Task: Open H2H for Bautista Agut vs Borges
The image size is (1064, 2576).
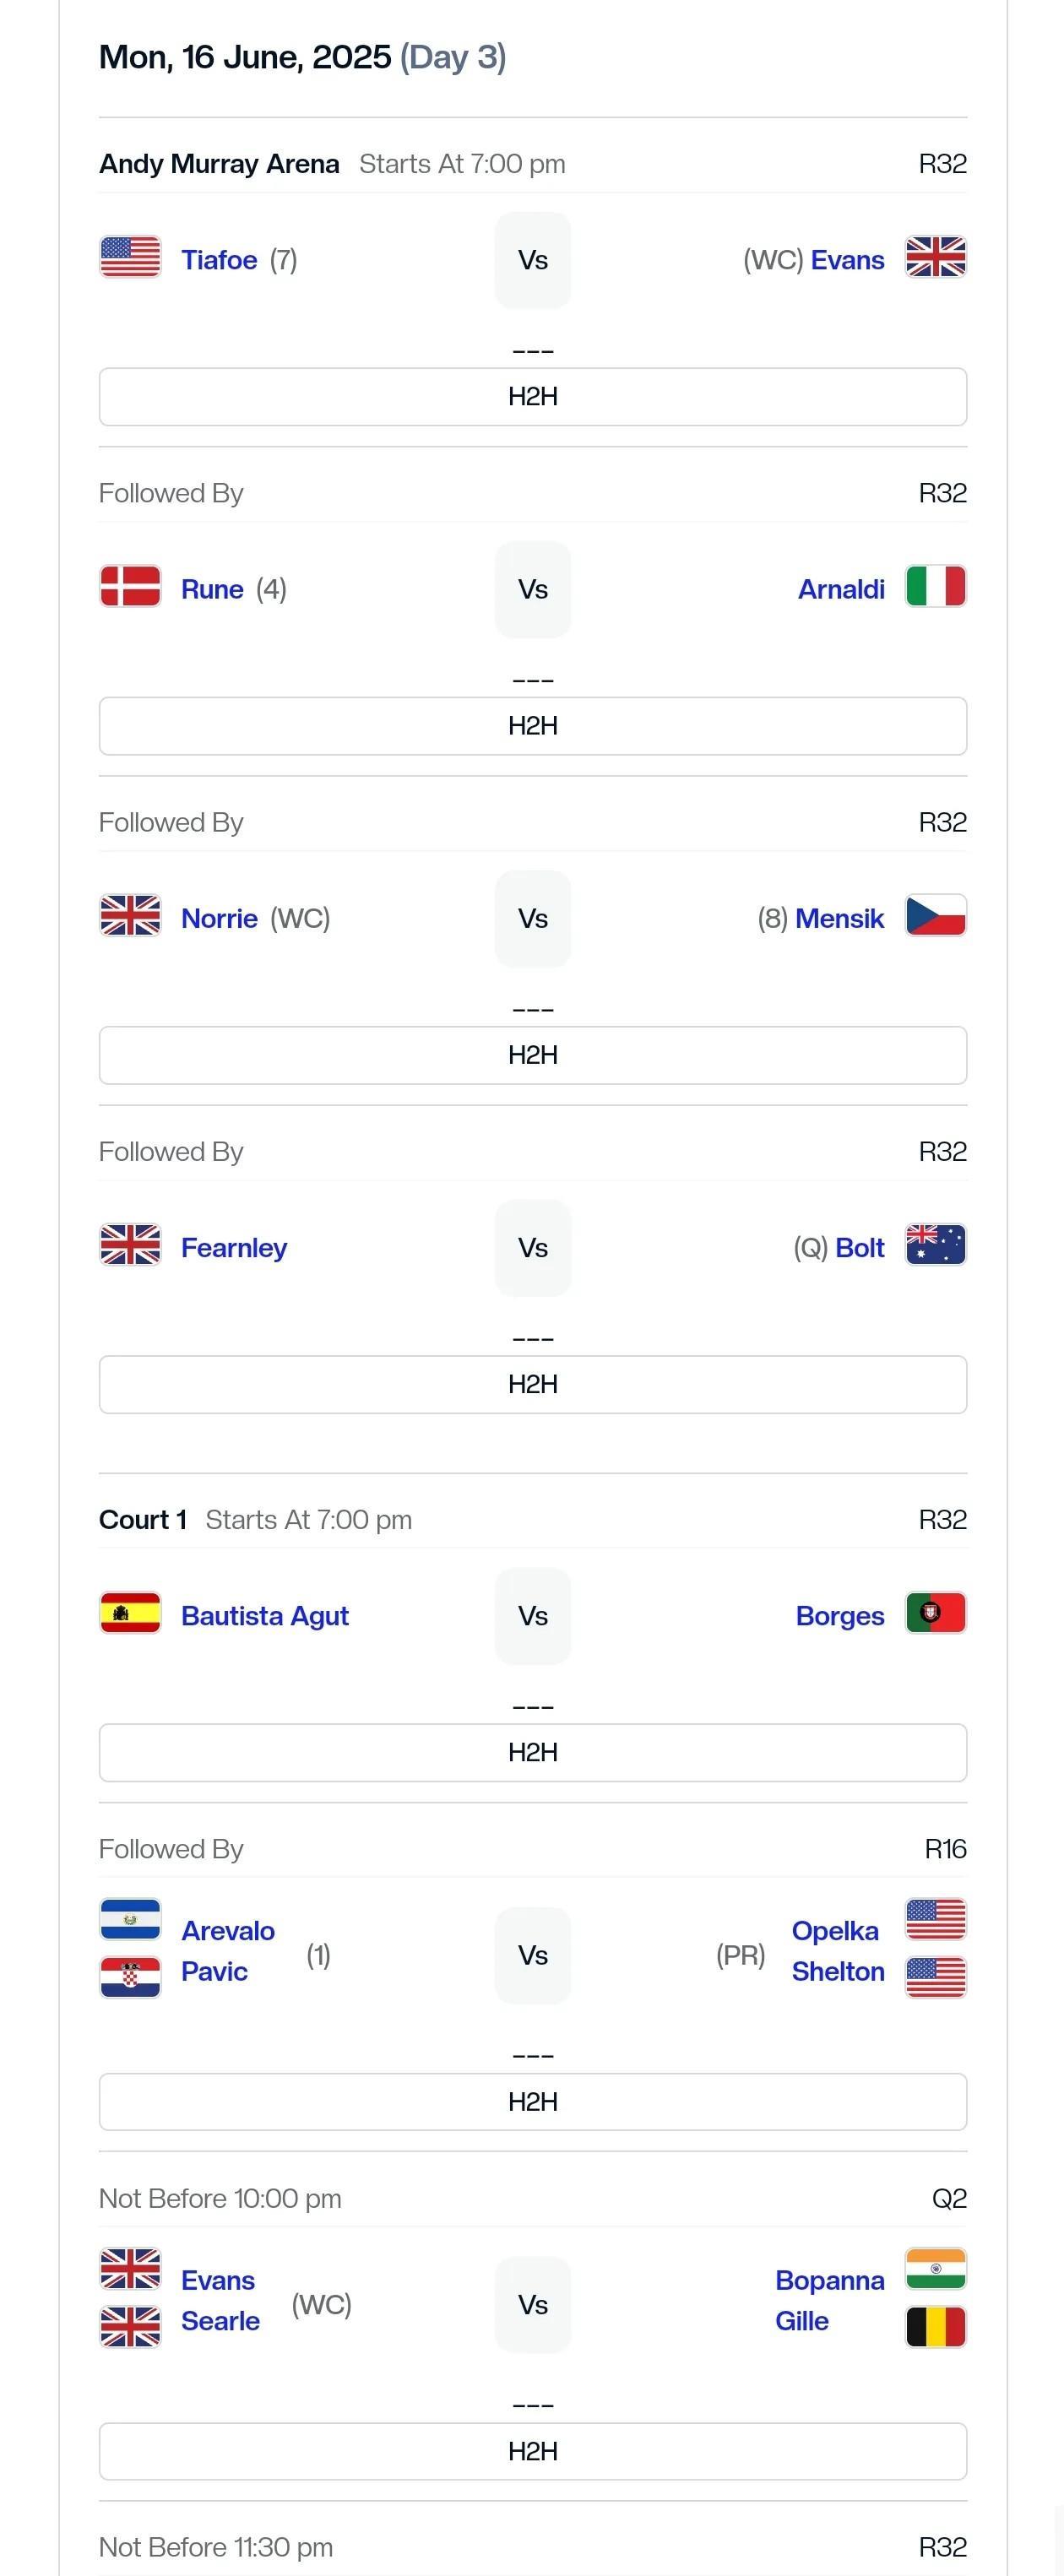Action: point(533,1752)
